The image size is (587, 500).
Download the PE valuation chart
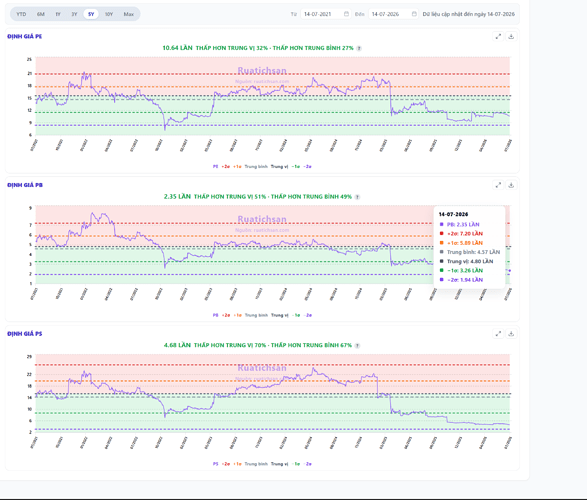(511, 36)
